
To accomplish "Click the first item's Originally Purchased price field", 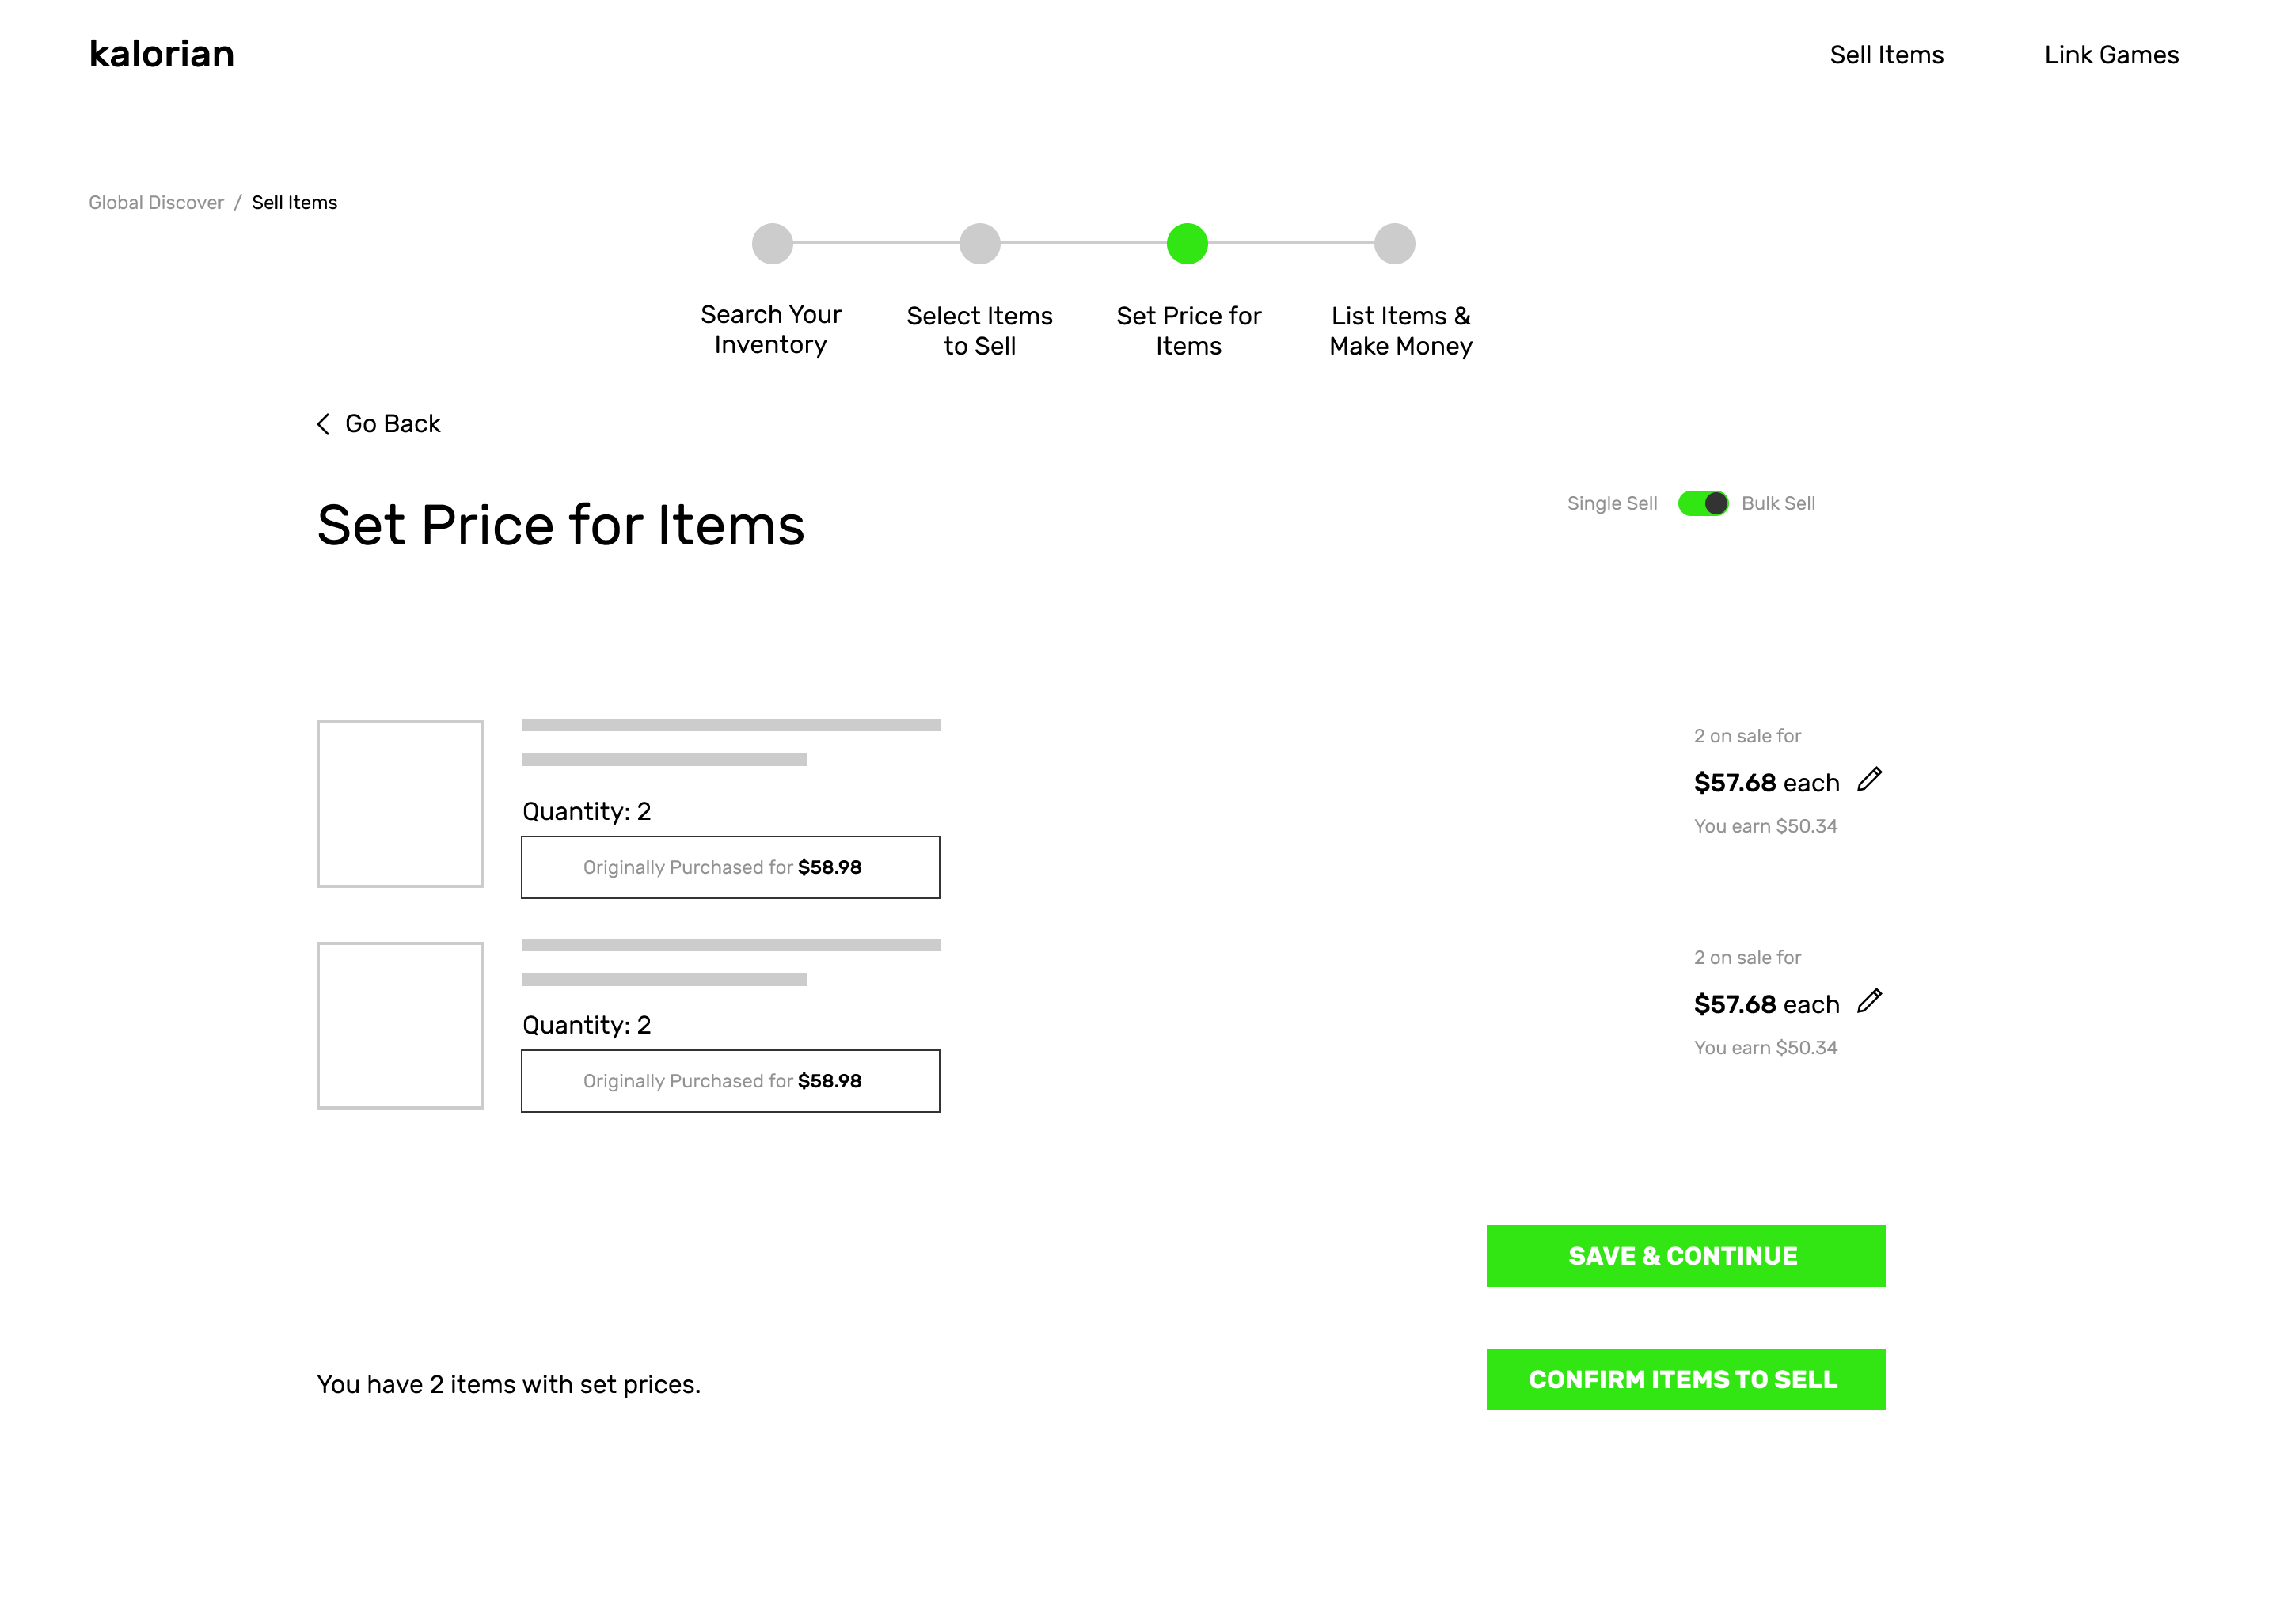I will pos(730,867).
